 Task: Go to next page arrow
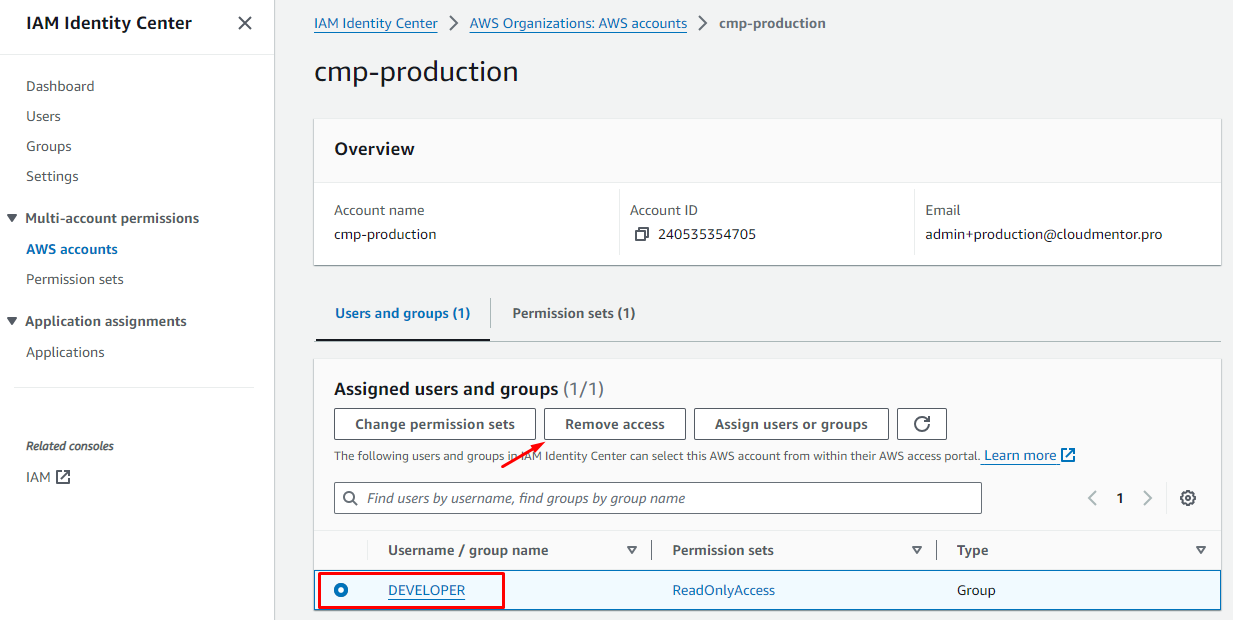coord(1148,498)
